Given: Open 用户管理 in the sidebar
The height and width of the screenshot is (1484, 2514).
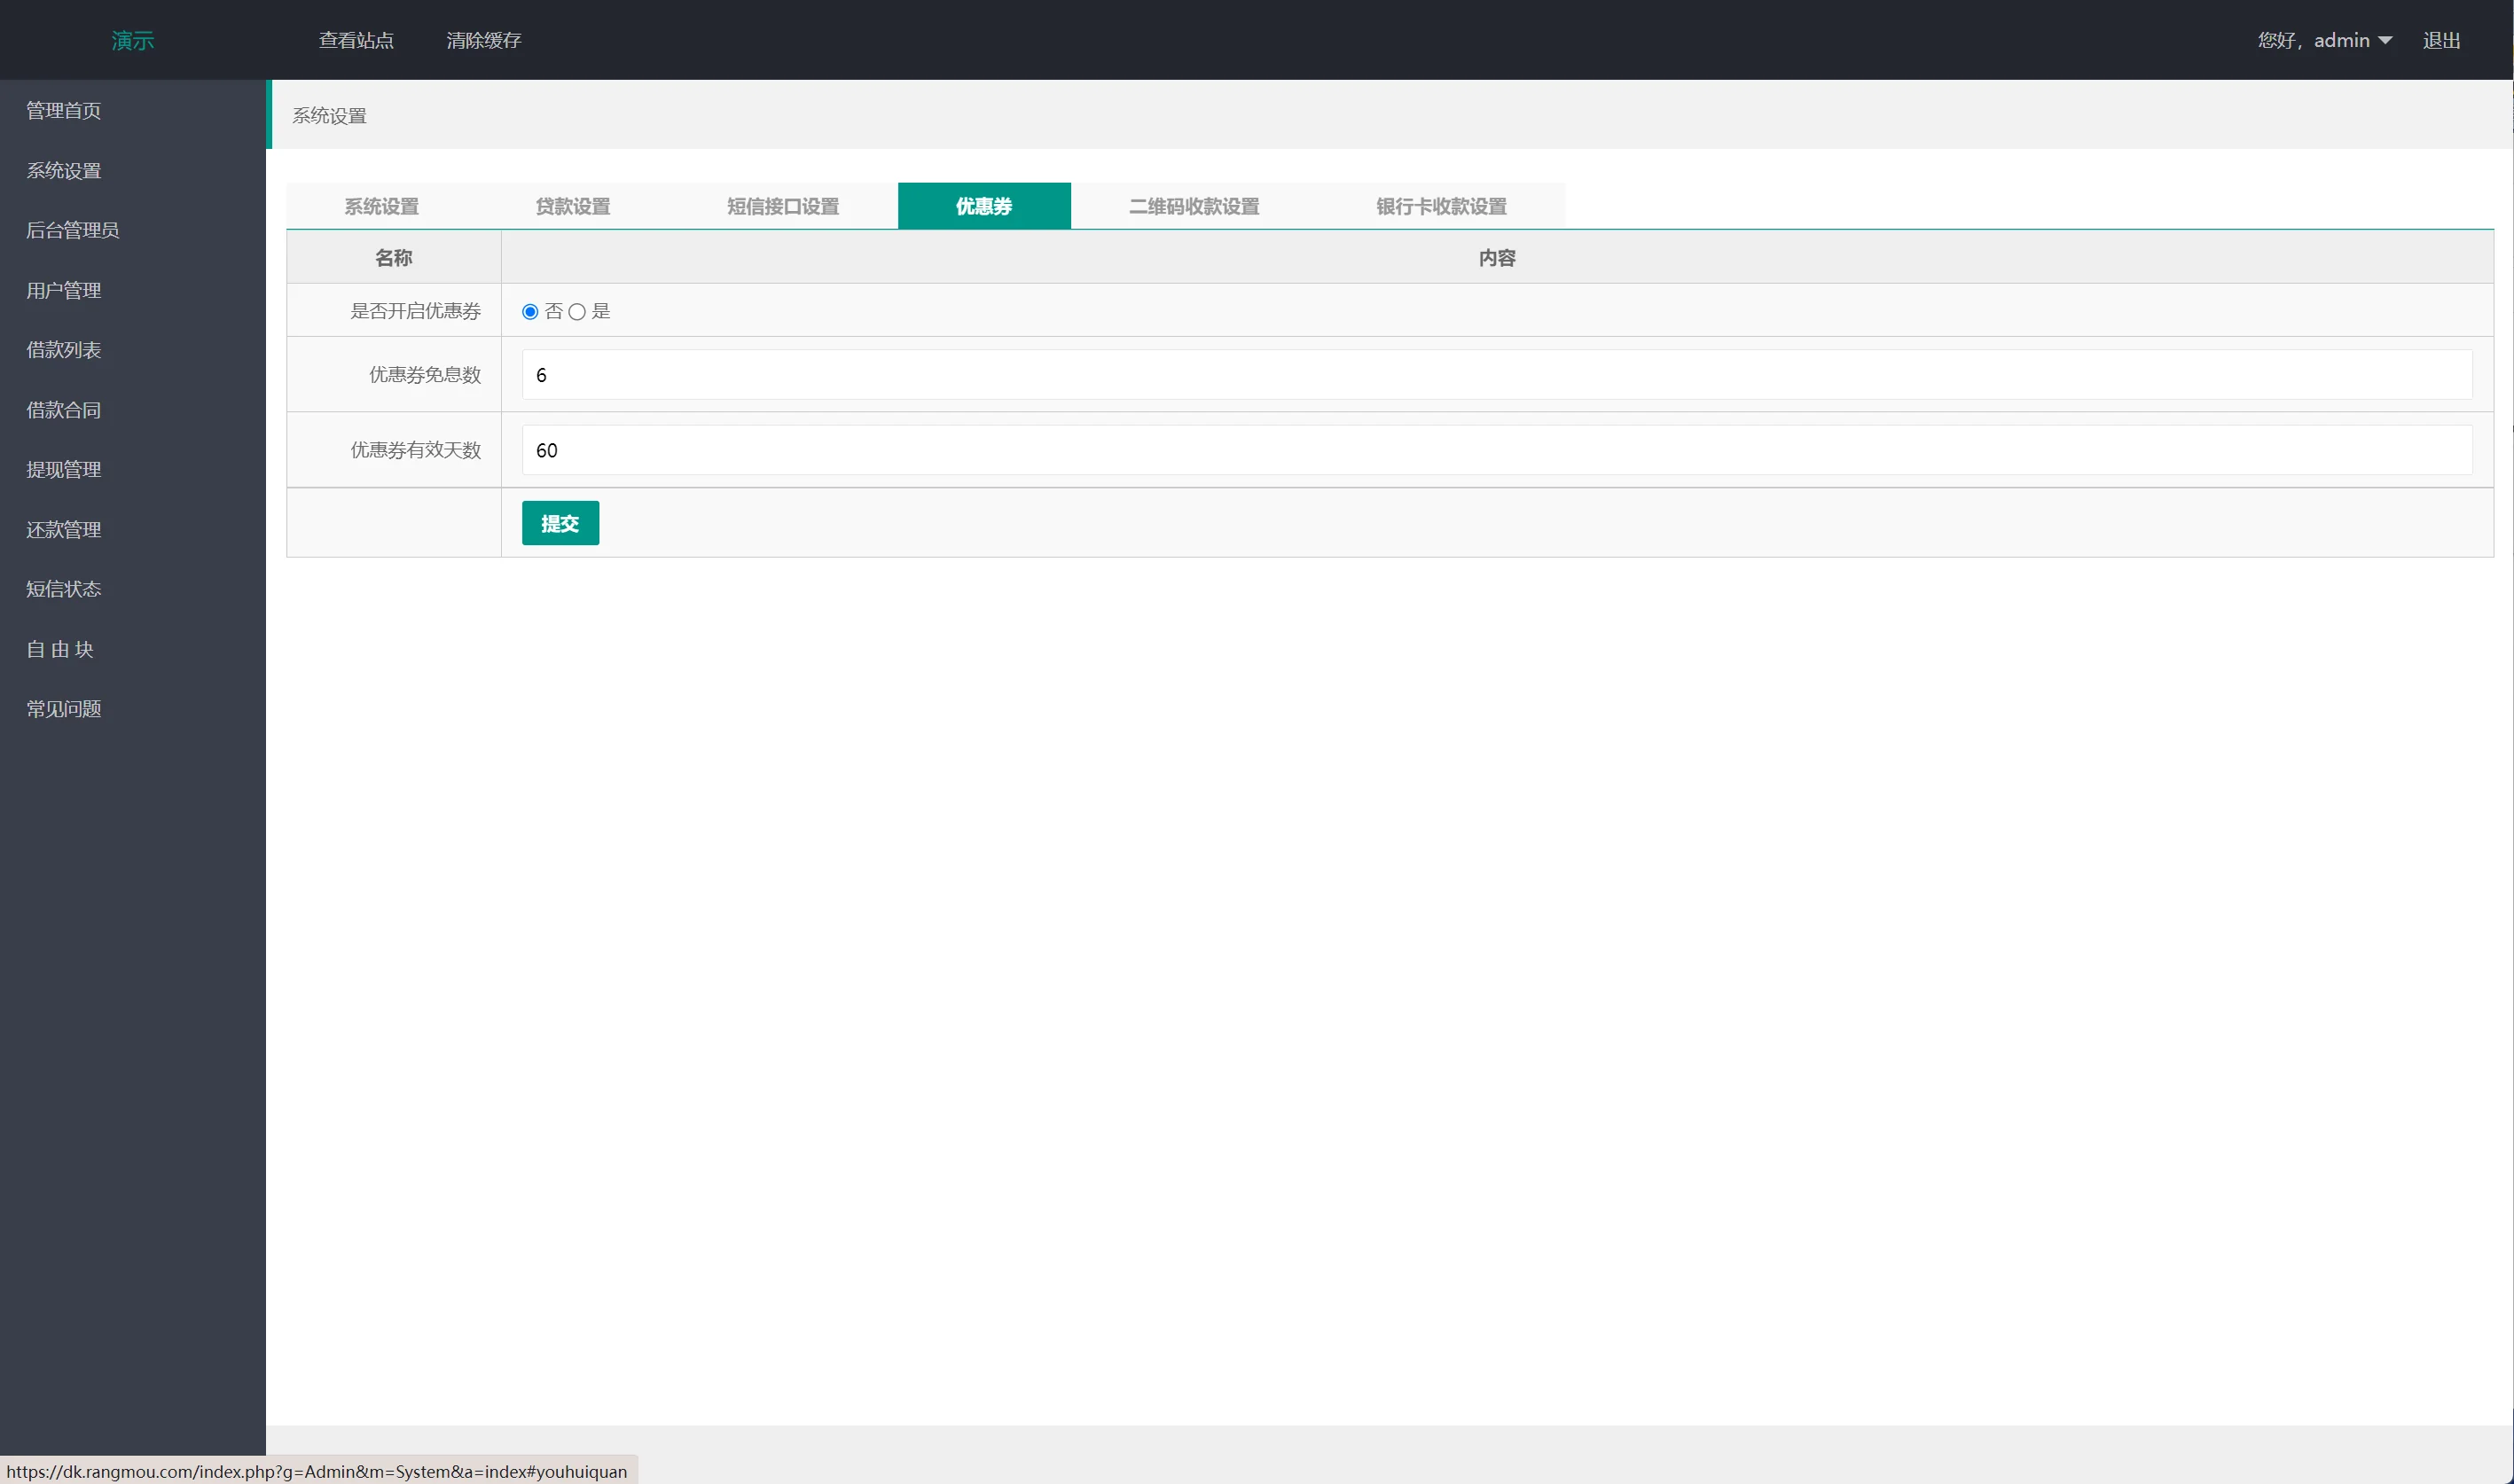Looking at the screenshot, I should coord(64,290).
